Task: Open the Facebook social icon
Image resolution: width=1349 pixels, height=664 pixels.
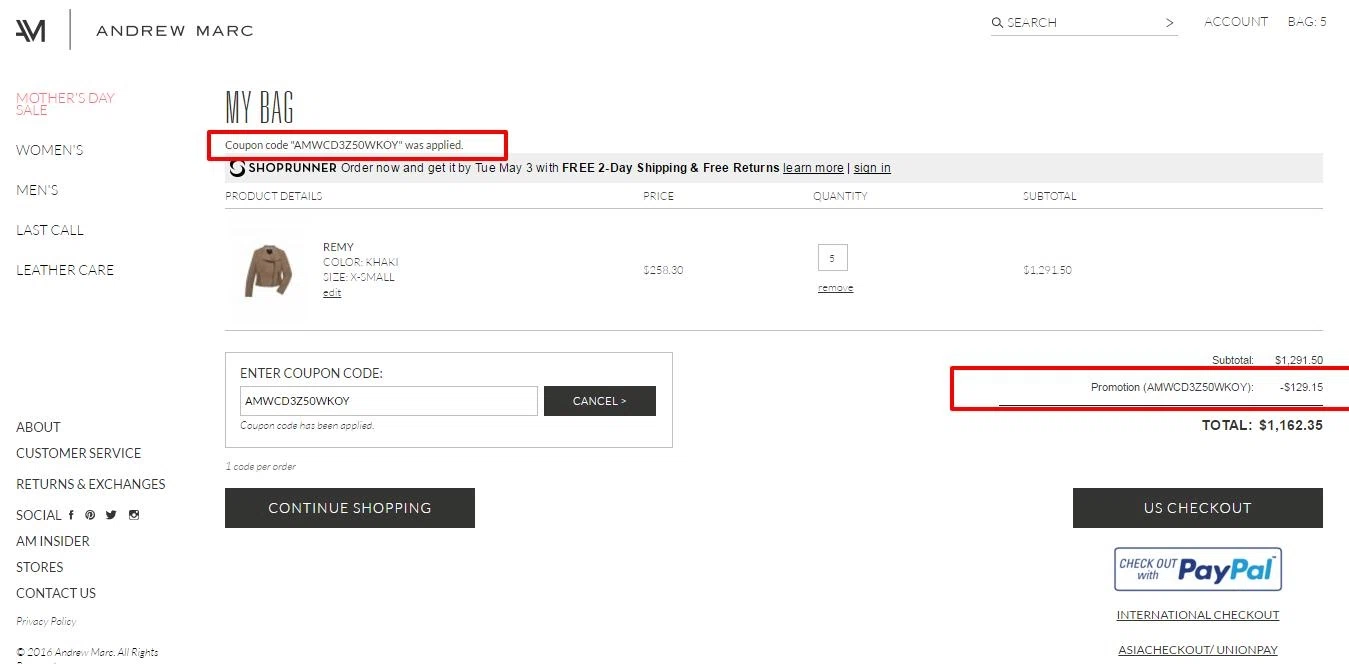Action: point(71,515)
